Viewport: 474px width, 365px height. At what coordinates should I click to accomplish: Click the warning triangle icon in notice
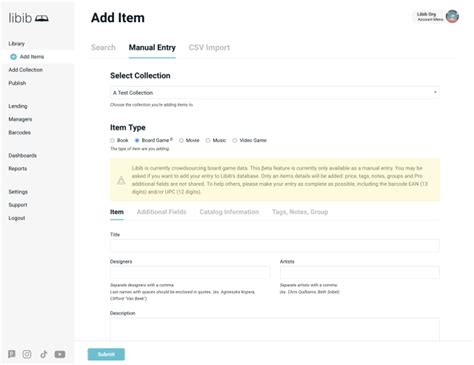(x=121, y=180)
